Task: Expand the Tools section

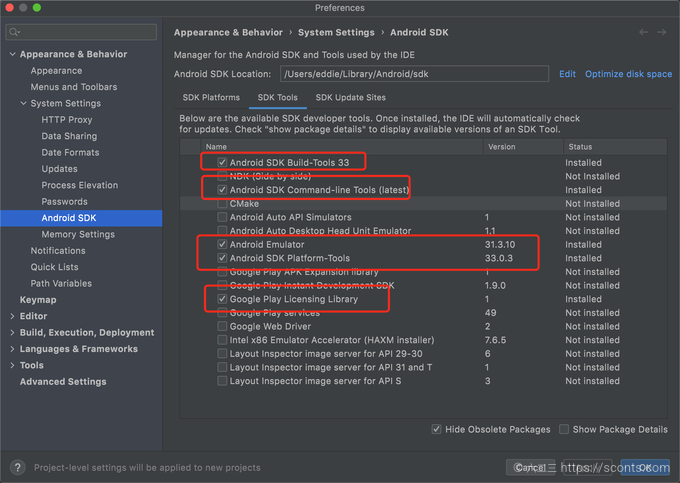Action: pos(13,365)
